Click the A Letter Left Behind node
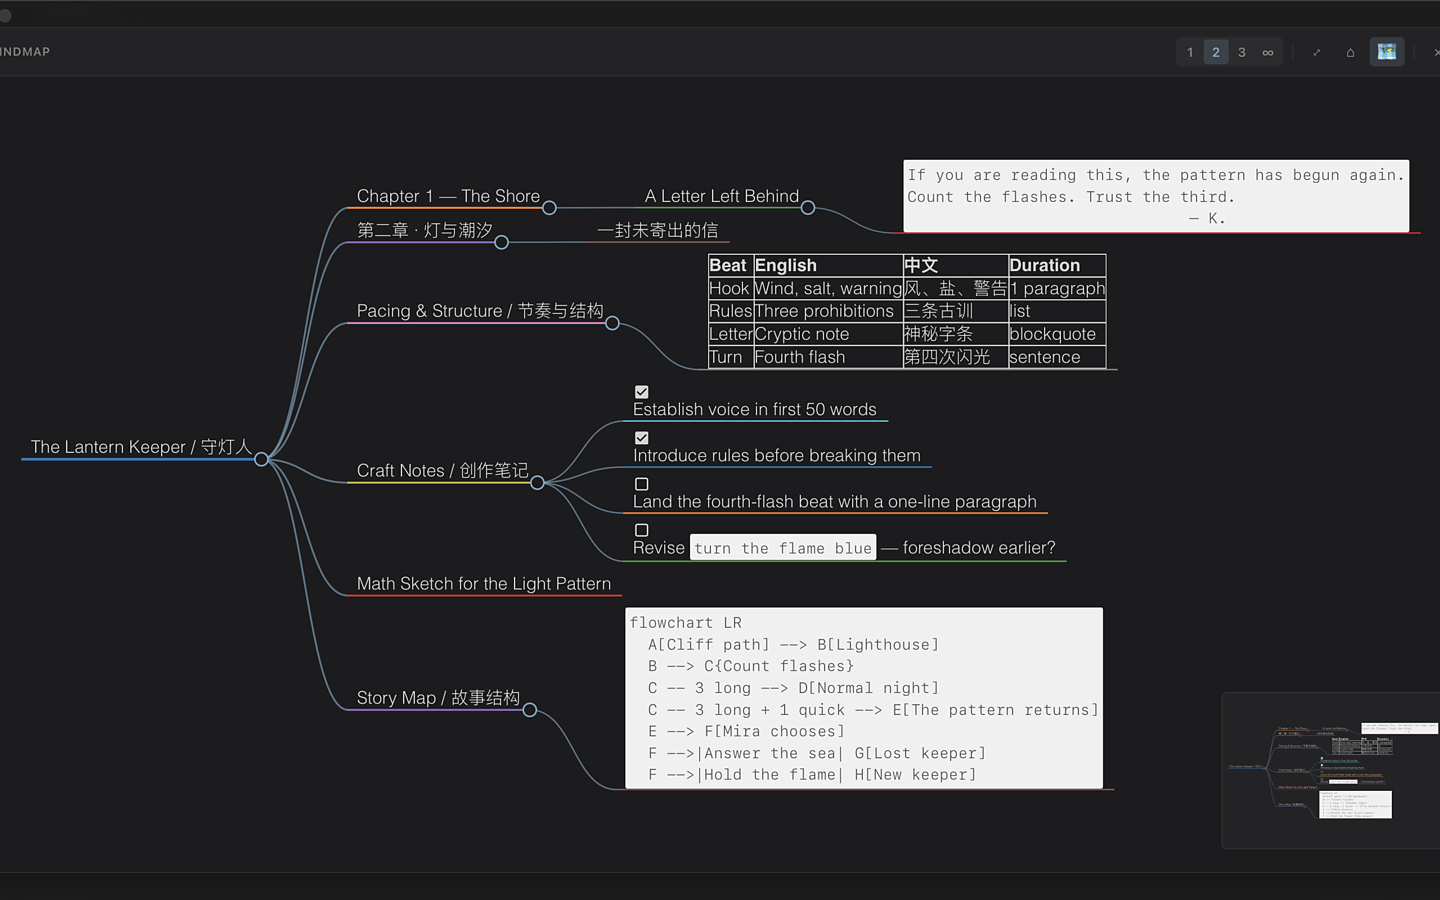This screenshot has width=1440, height=900. click(x=722, y=196)
